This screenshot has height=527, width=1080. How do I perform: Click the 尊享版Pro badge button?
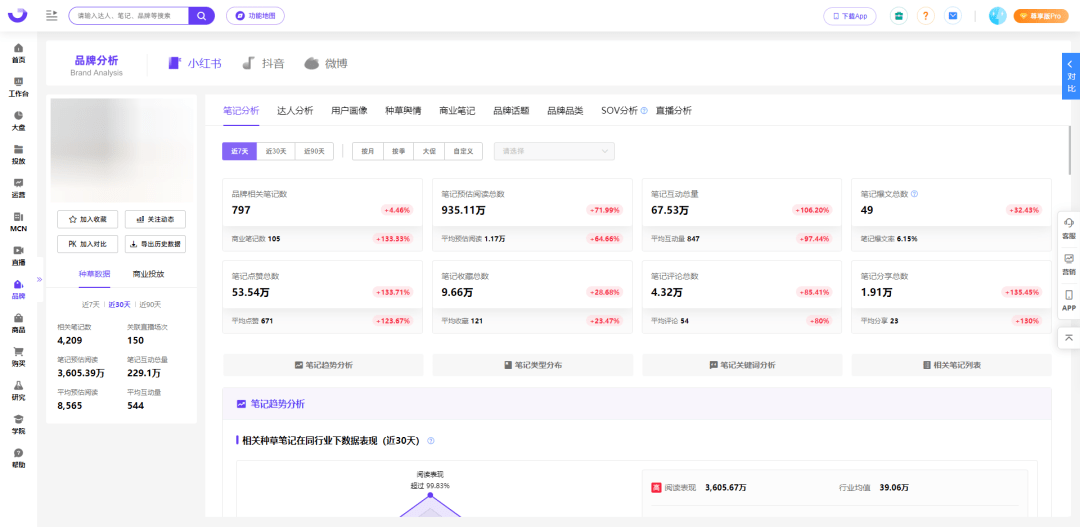1041,15
